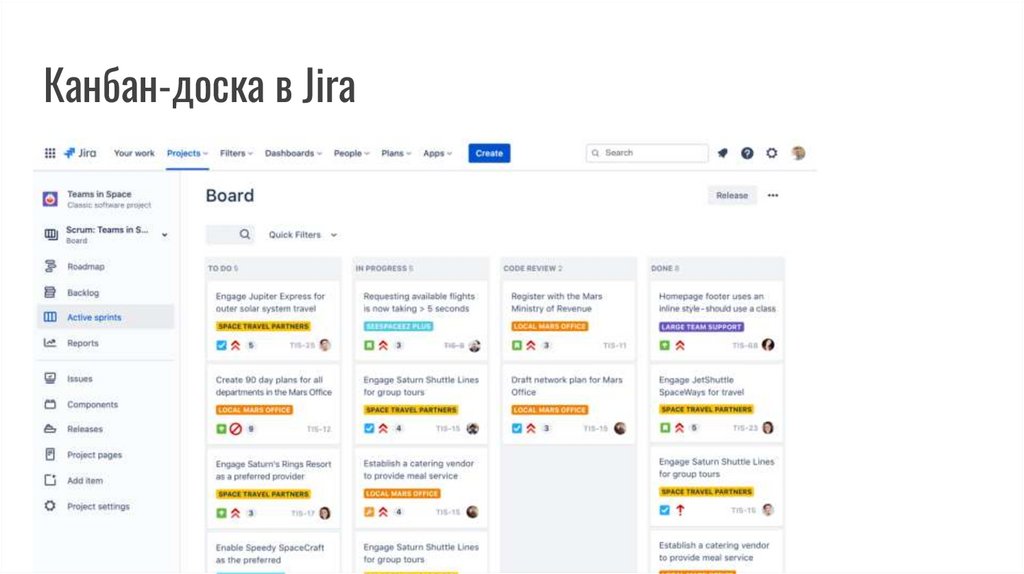Open Roadmap in the sidebar

pos(86,266)
